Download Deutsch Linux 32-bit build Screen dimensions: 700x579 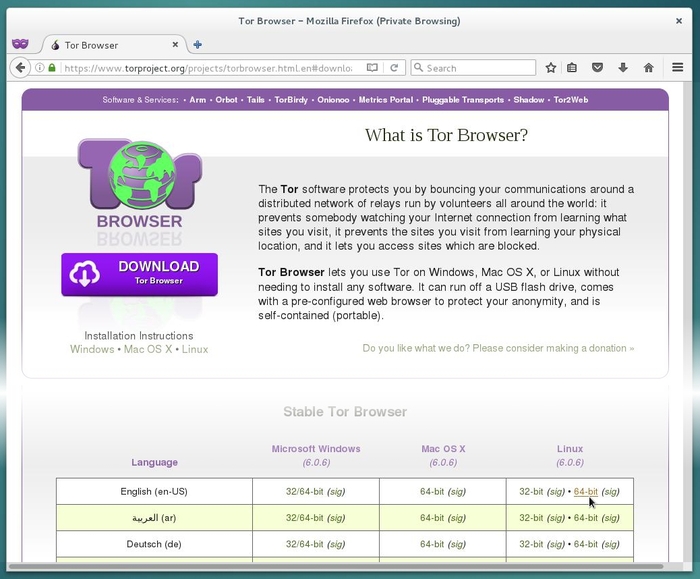pyautogui.click(x=531, y=544)
